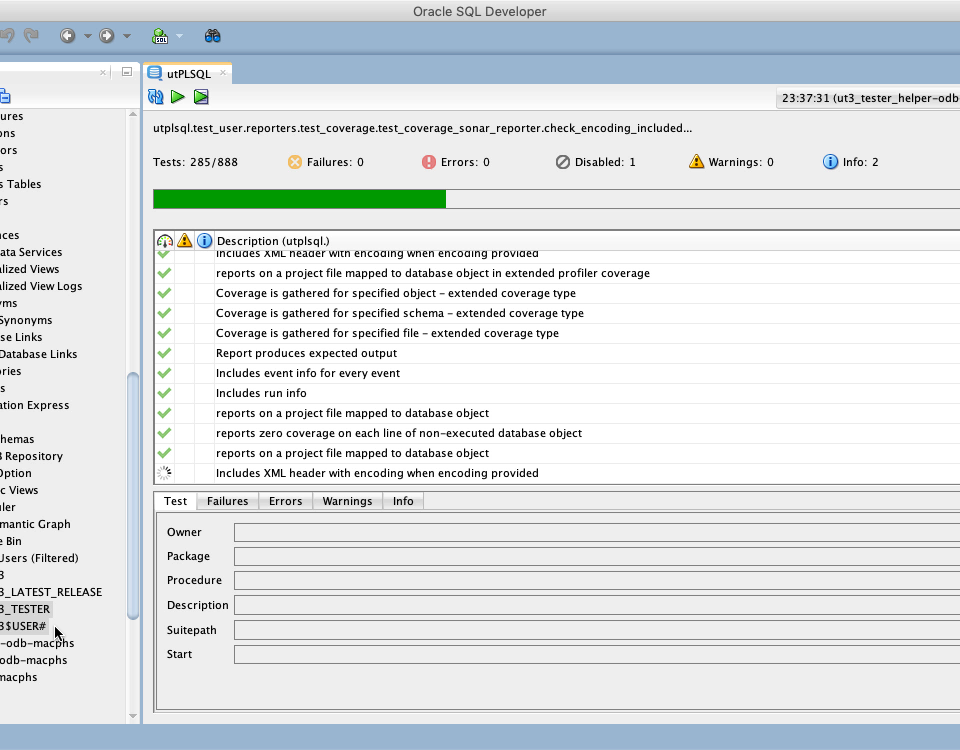Viewport: 960px width, 750px height.
Task: Click the green test progress bar
Action: point(299,199)
